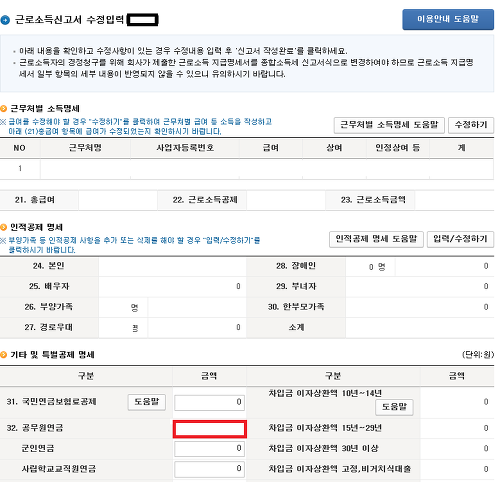Click the 27. 경로우대 label
Viewport: 500px width, 482px height.
coord(49,327)
